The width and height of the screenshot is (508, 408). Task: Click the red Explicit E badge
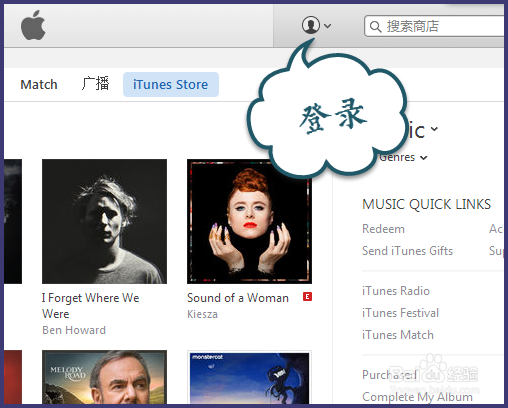[307, 296]
